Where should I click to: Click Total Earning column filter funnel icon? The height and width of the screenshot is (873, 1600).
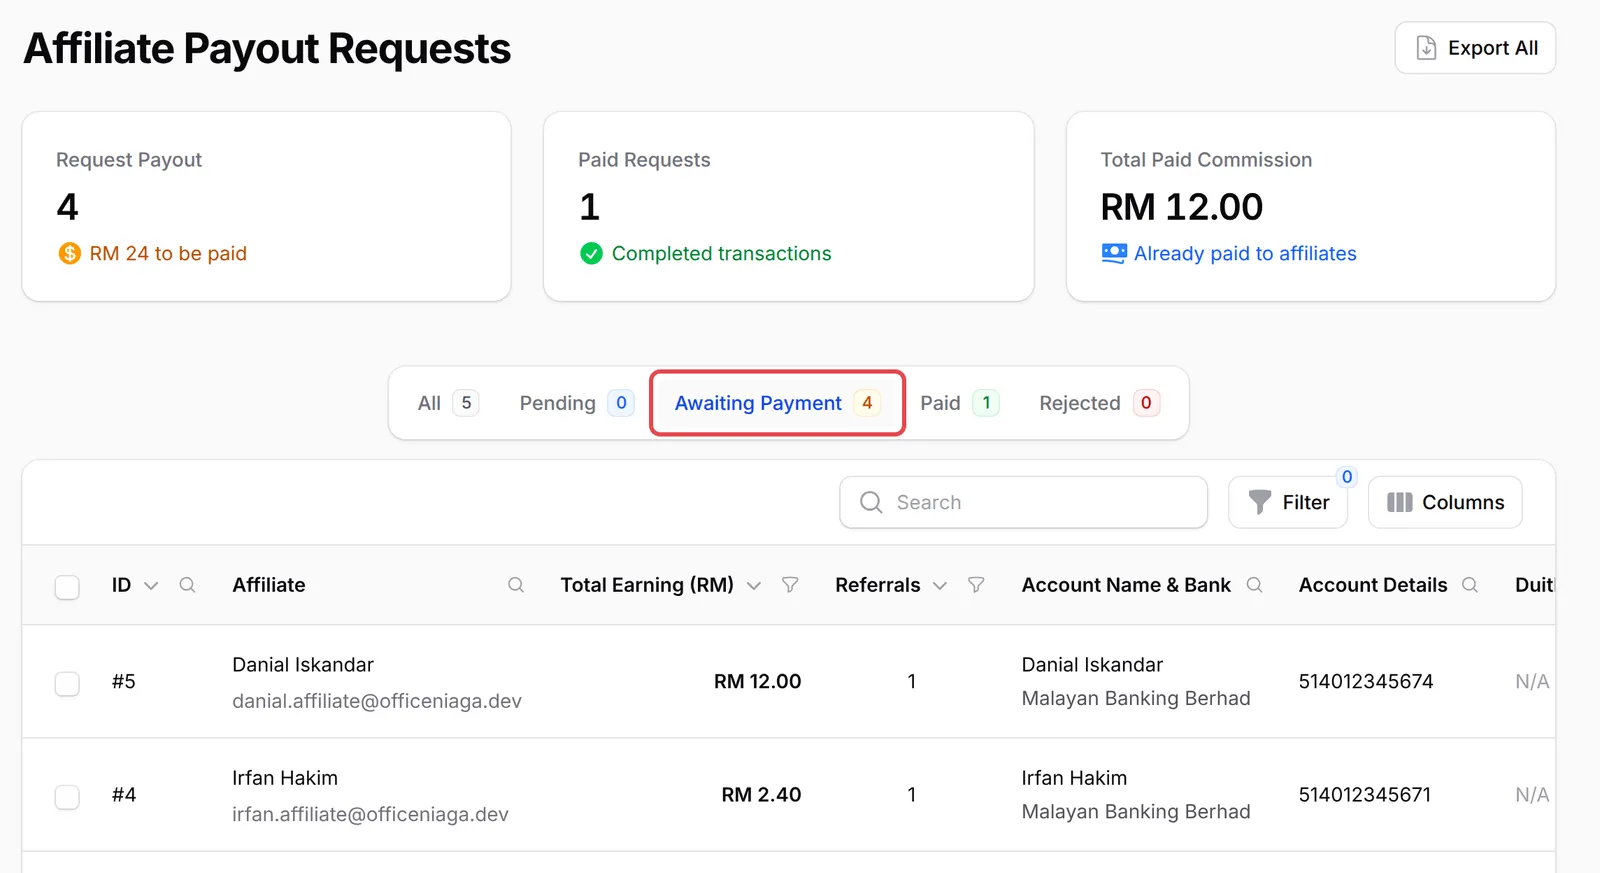[790, 585]
